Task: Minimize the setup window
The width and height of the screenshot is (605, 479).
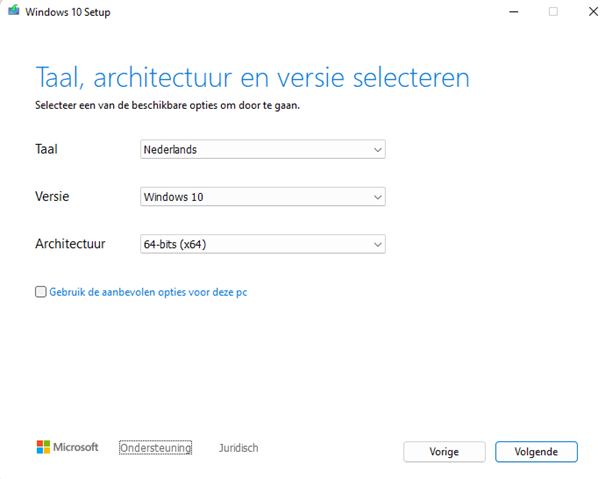Action: [x=514, y=12]
